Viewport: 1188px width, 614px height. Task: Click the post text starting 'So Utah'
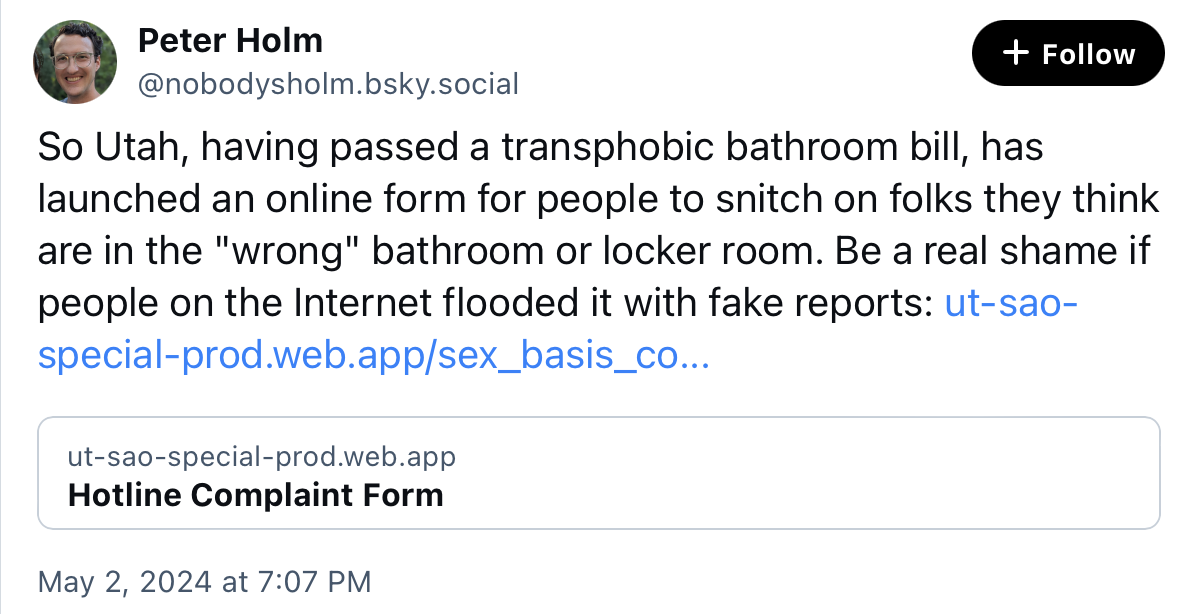598,250
